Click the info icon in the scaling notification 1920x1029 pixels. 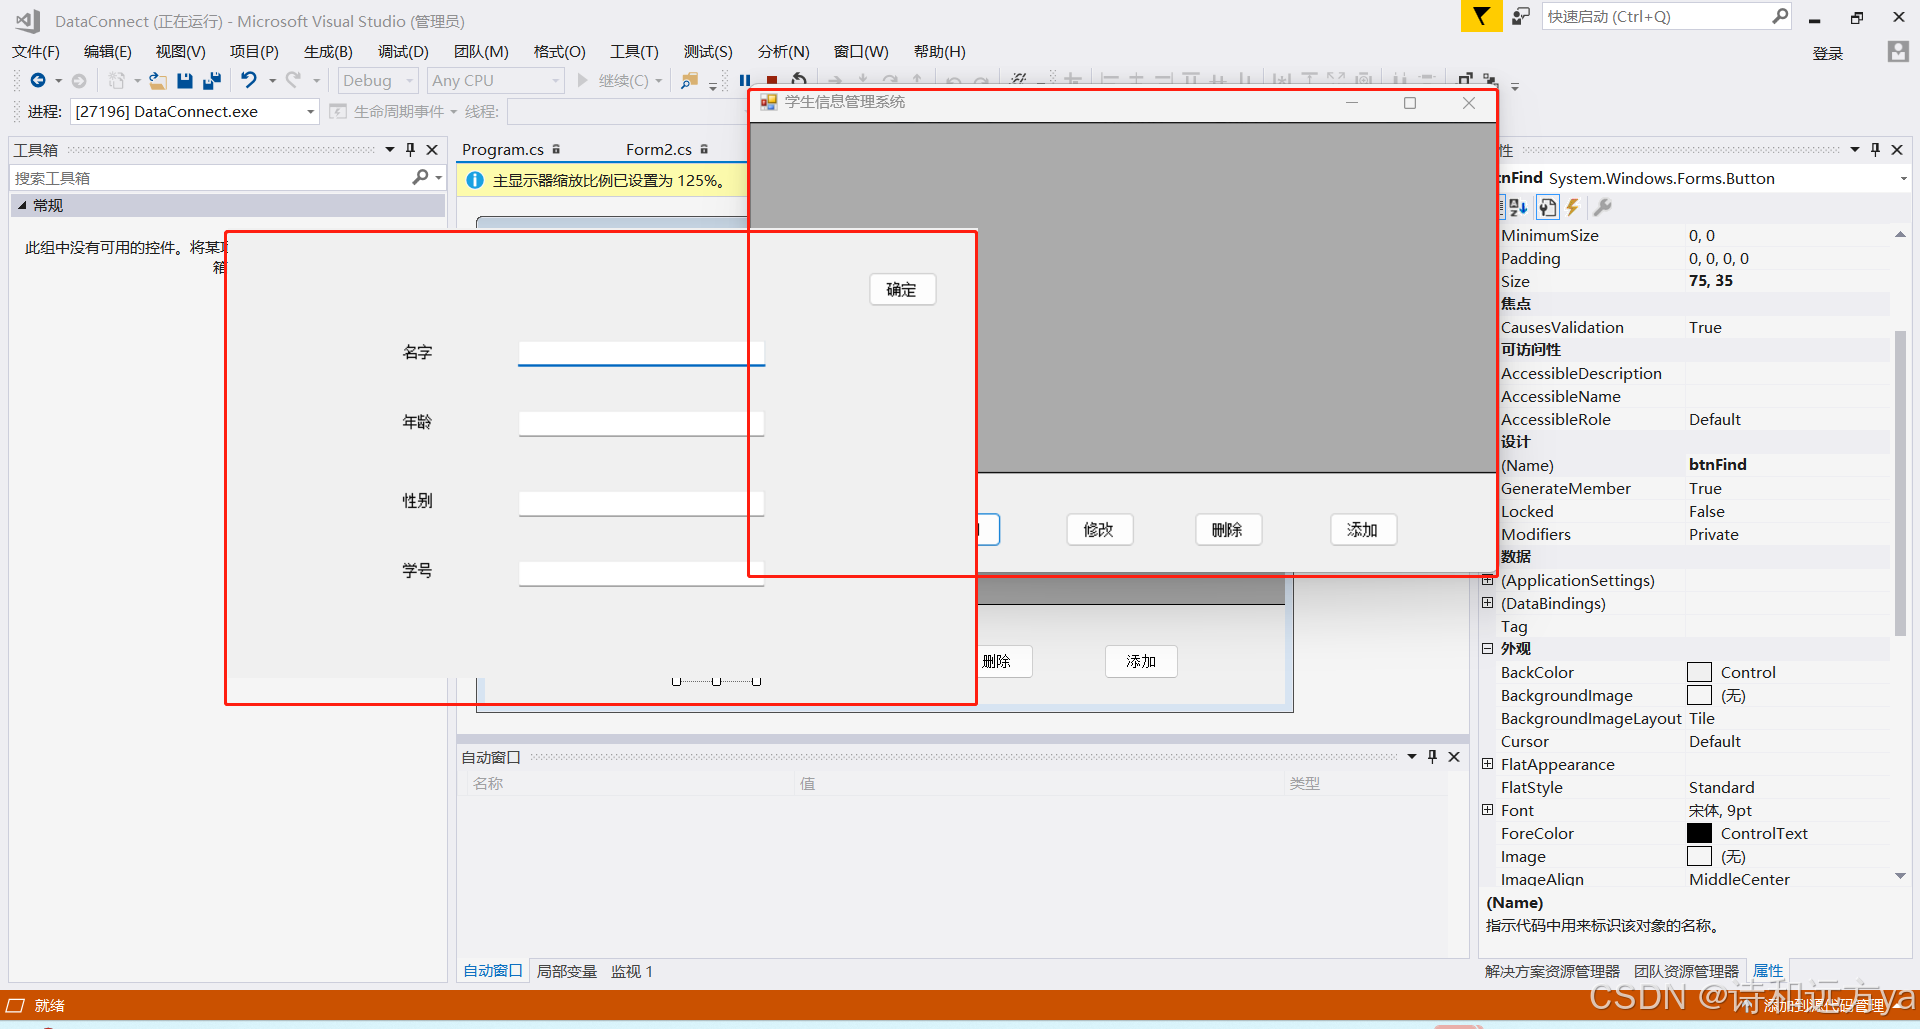coord(475,180)
